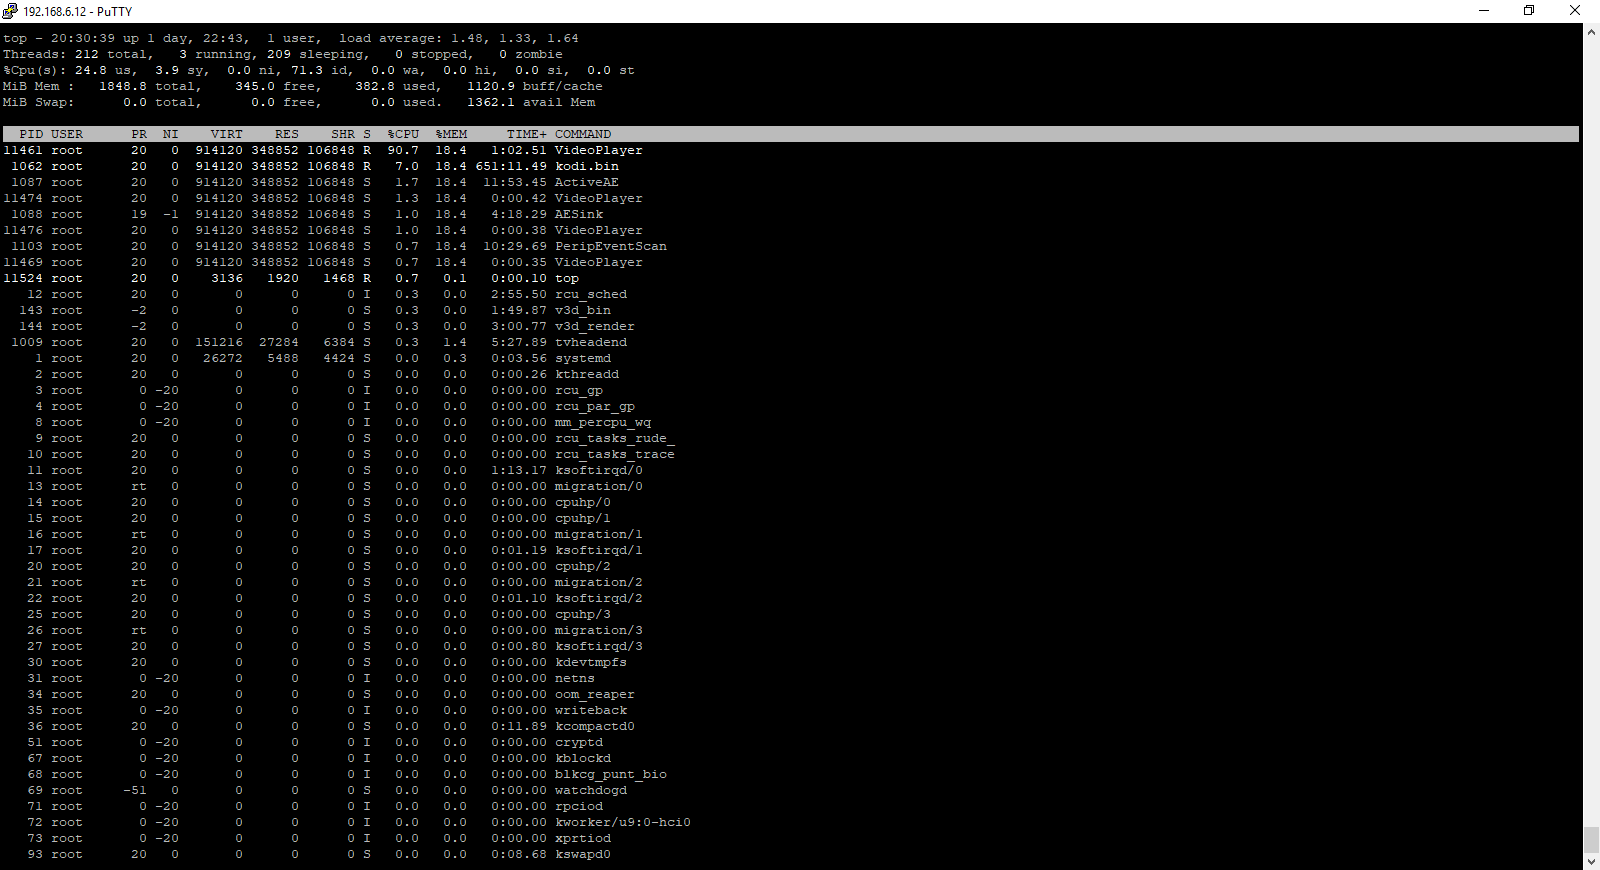
Task: Click the COMMAND column header
Action: (x=583, y=134)
